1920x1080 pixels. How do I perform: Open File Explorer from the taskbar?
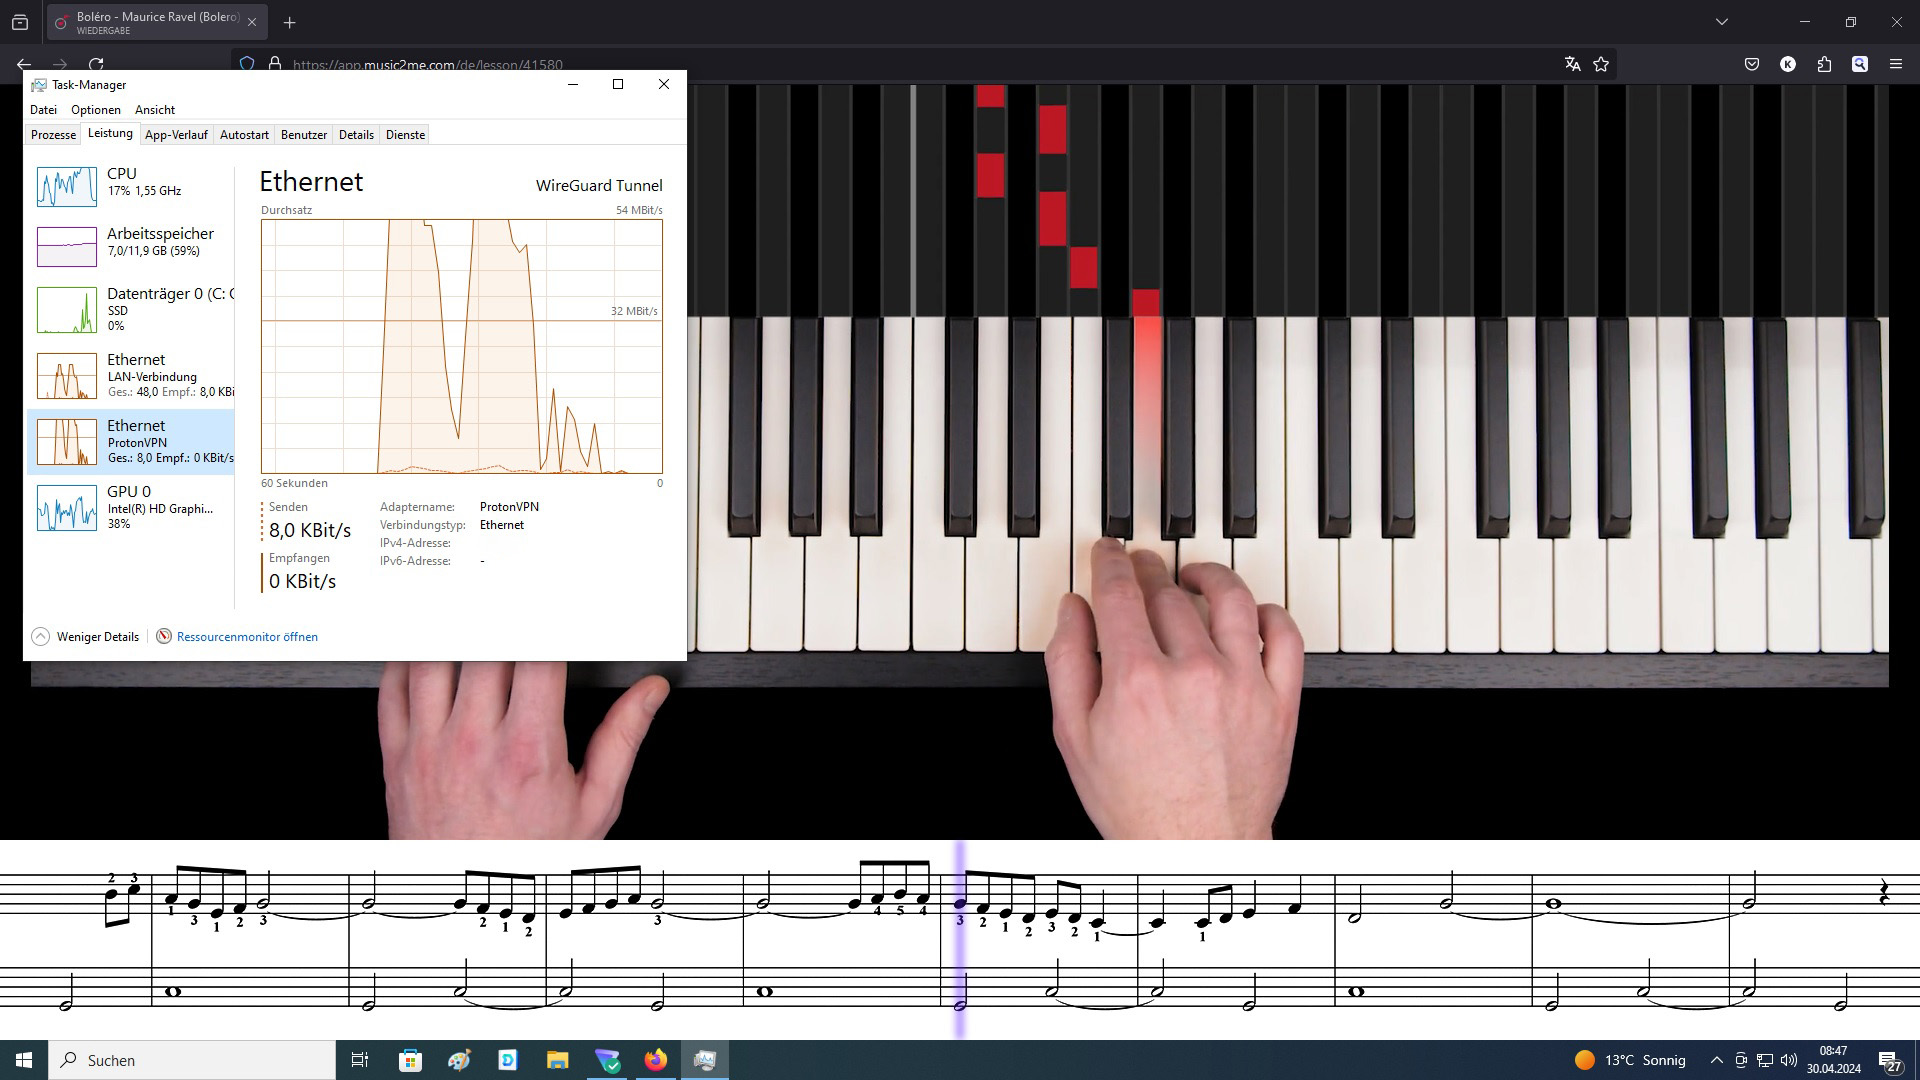tap(557, 1060)
